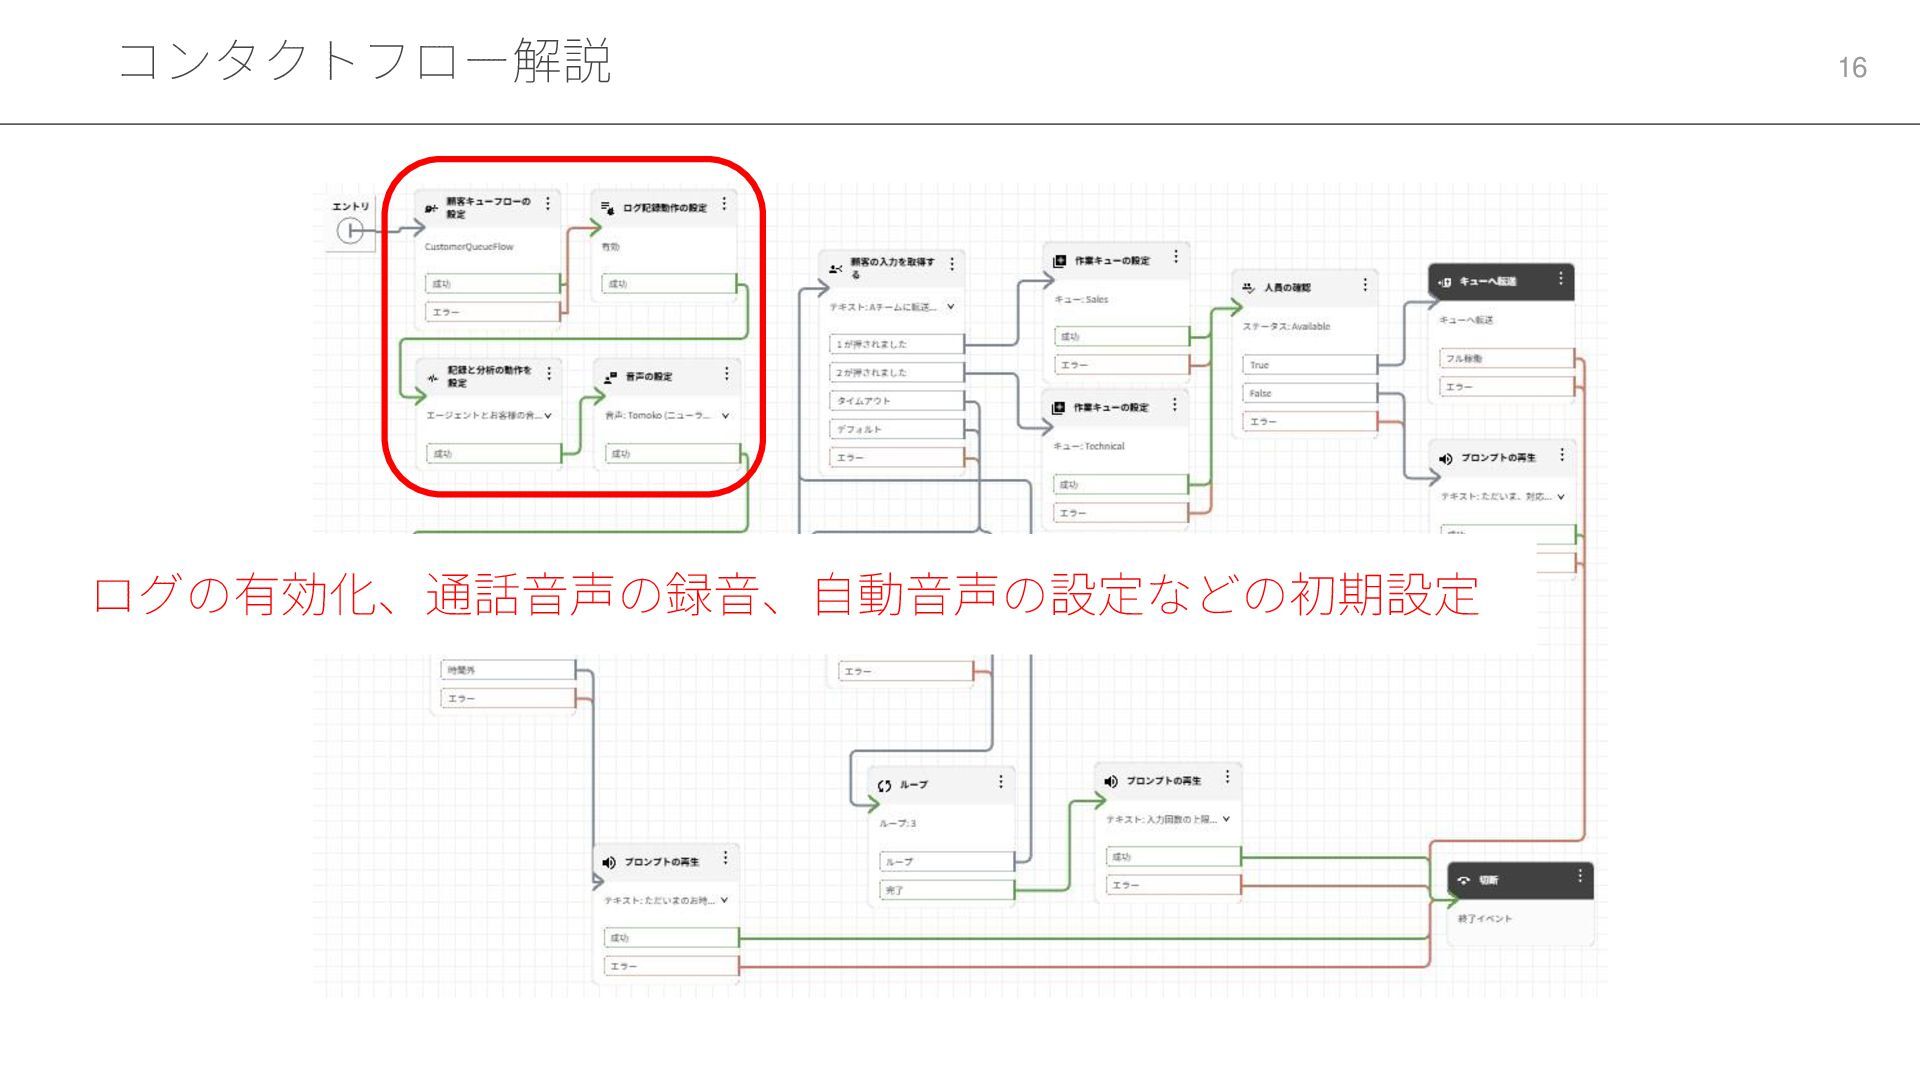Open kebab menu of 記録と分析の動作を設定 block

(x=549, y=374)
